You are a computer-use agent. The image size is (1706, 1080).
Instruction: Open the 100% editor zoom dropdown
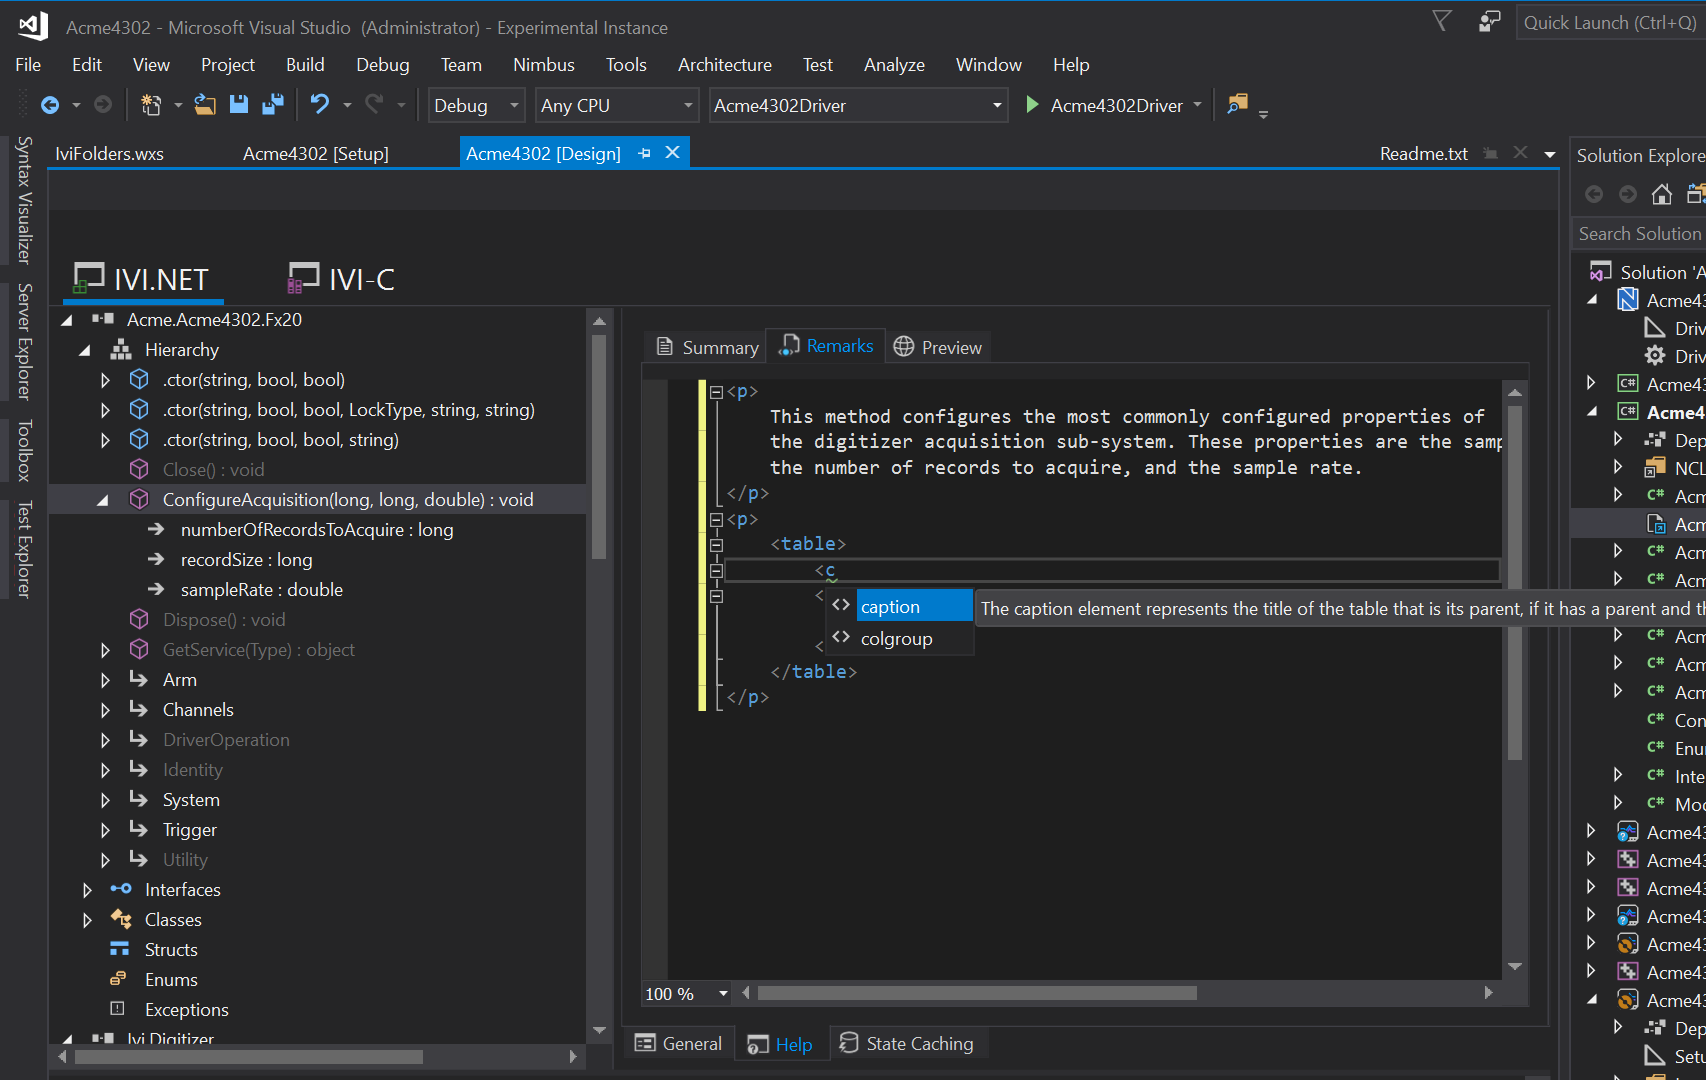[x=722, y=993]
